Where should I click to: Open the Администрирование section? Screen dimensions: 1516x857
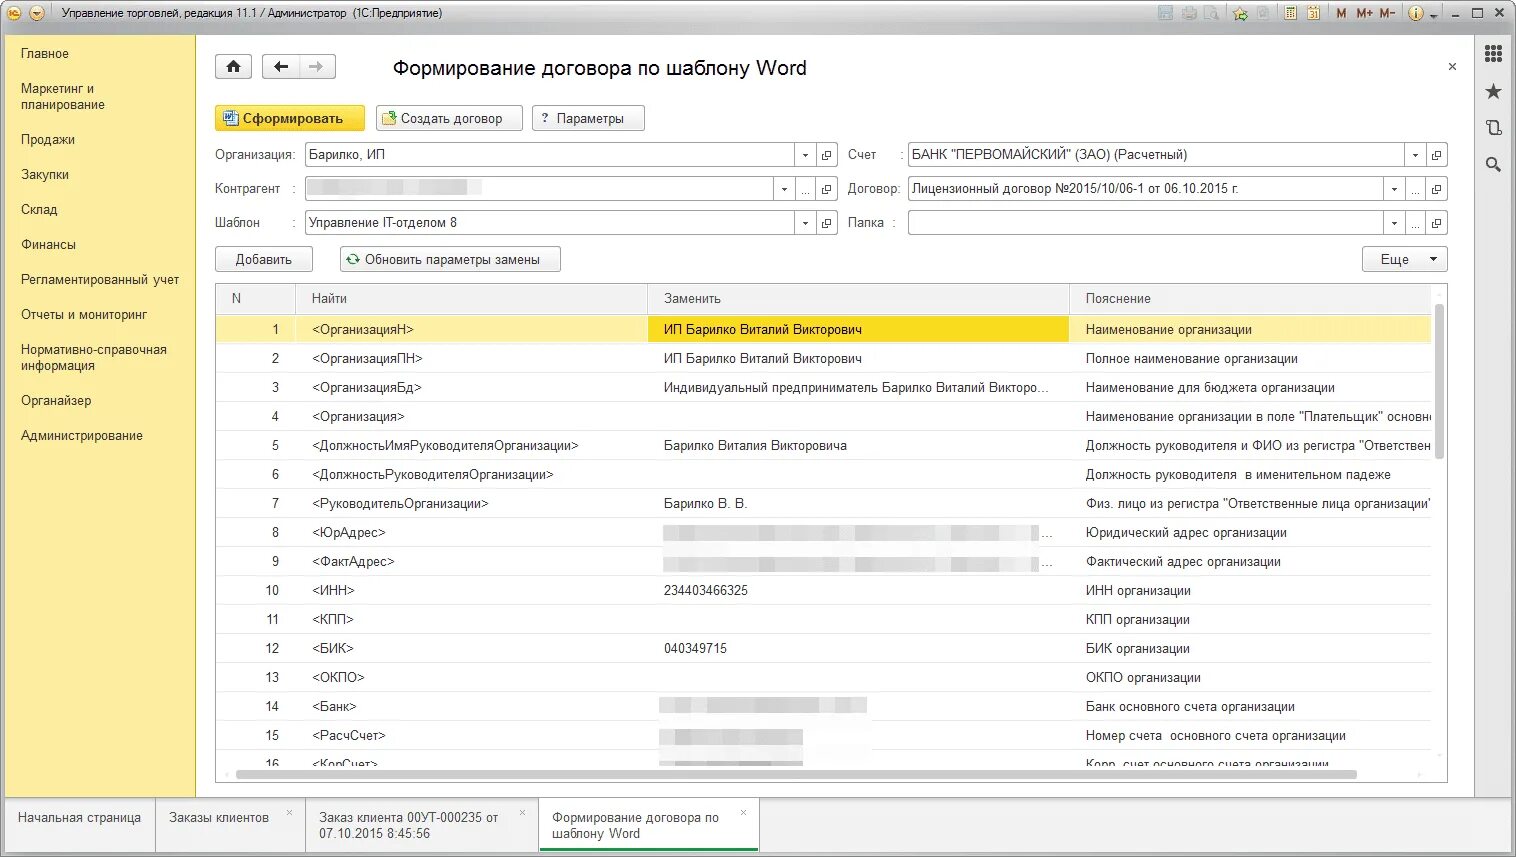[82, 436]
